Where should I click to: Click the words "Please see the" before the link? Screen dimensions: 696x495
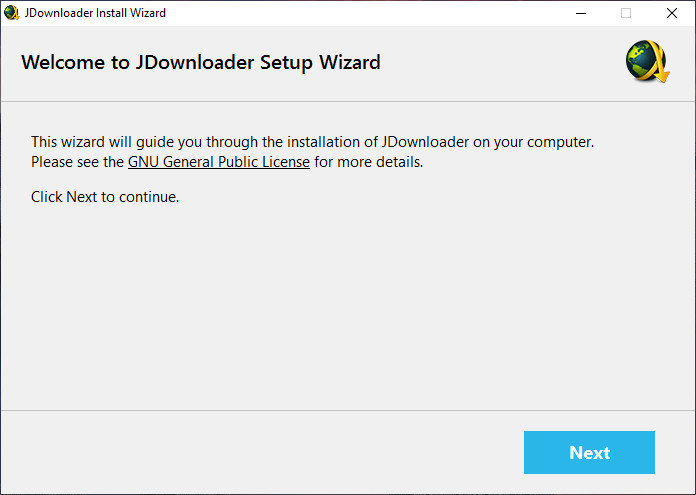[77, 161]
